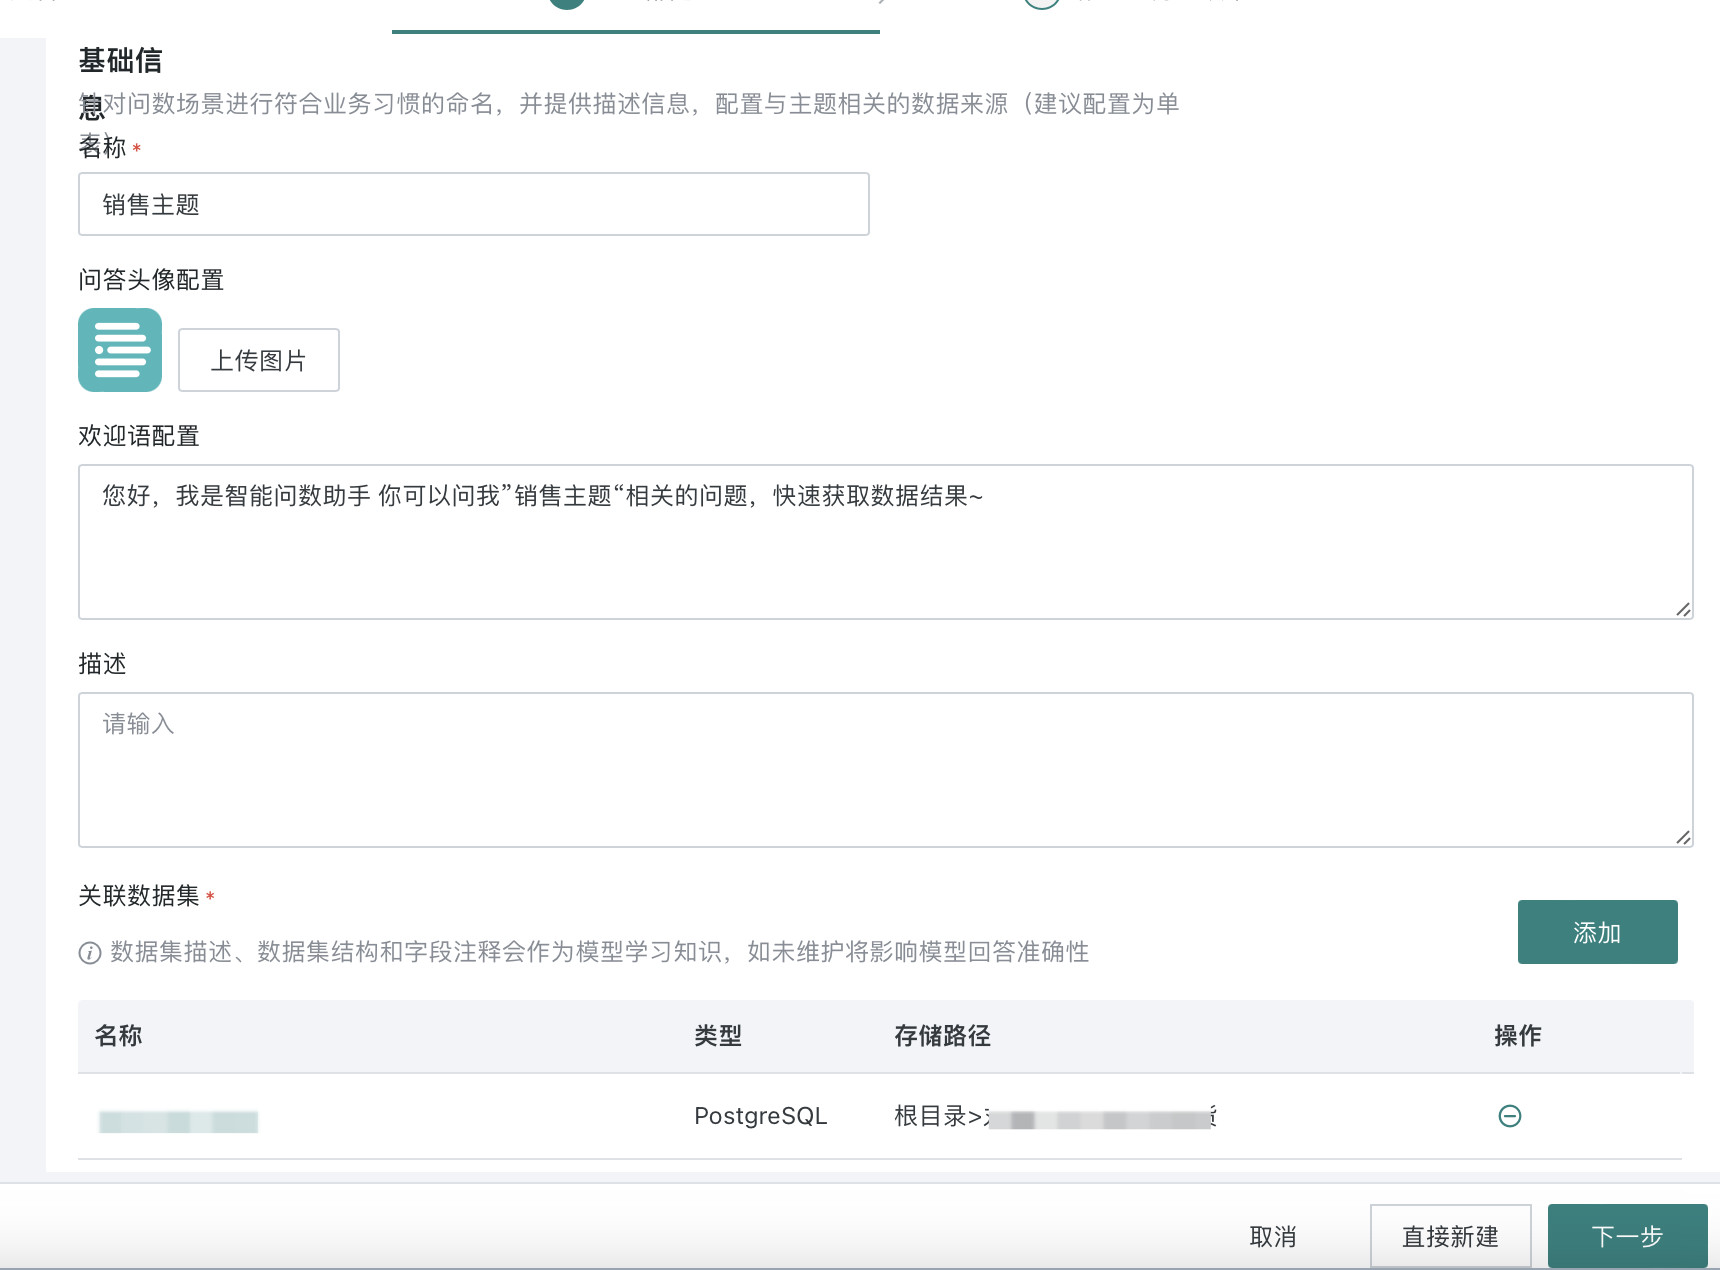This screenshot has height=1270, width=1720.
Task: Select the blurred dataset name in table row
Action: (x=179, y=1121)
